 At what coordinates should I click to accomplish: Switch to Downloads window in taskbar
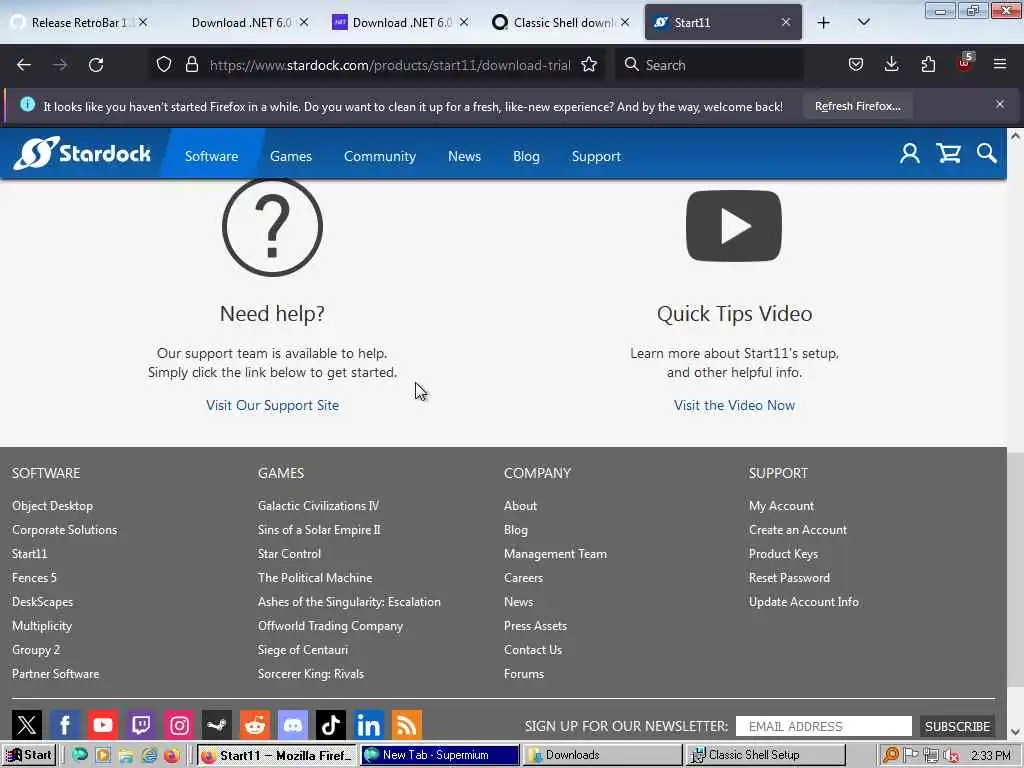[x=602, y=755]
